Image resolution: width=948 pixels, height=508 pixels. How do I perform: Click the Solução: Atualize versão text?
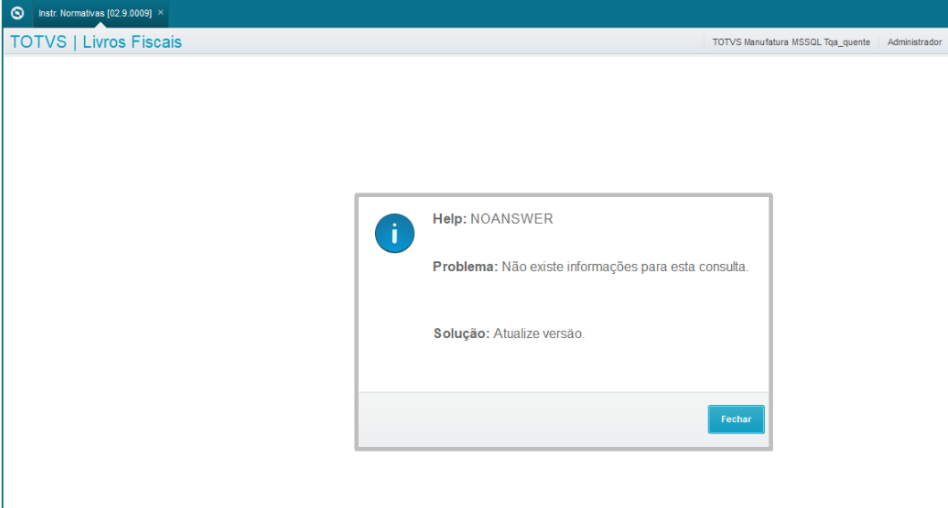(x=509, y=333)
